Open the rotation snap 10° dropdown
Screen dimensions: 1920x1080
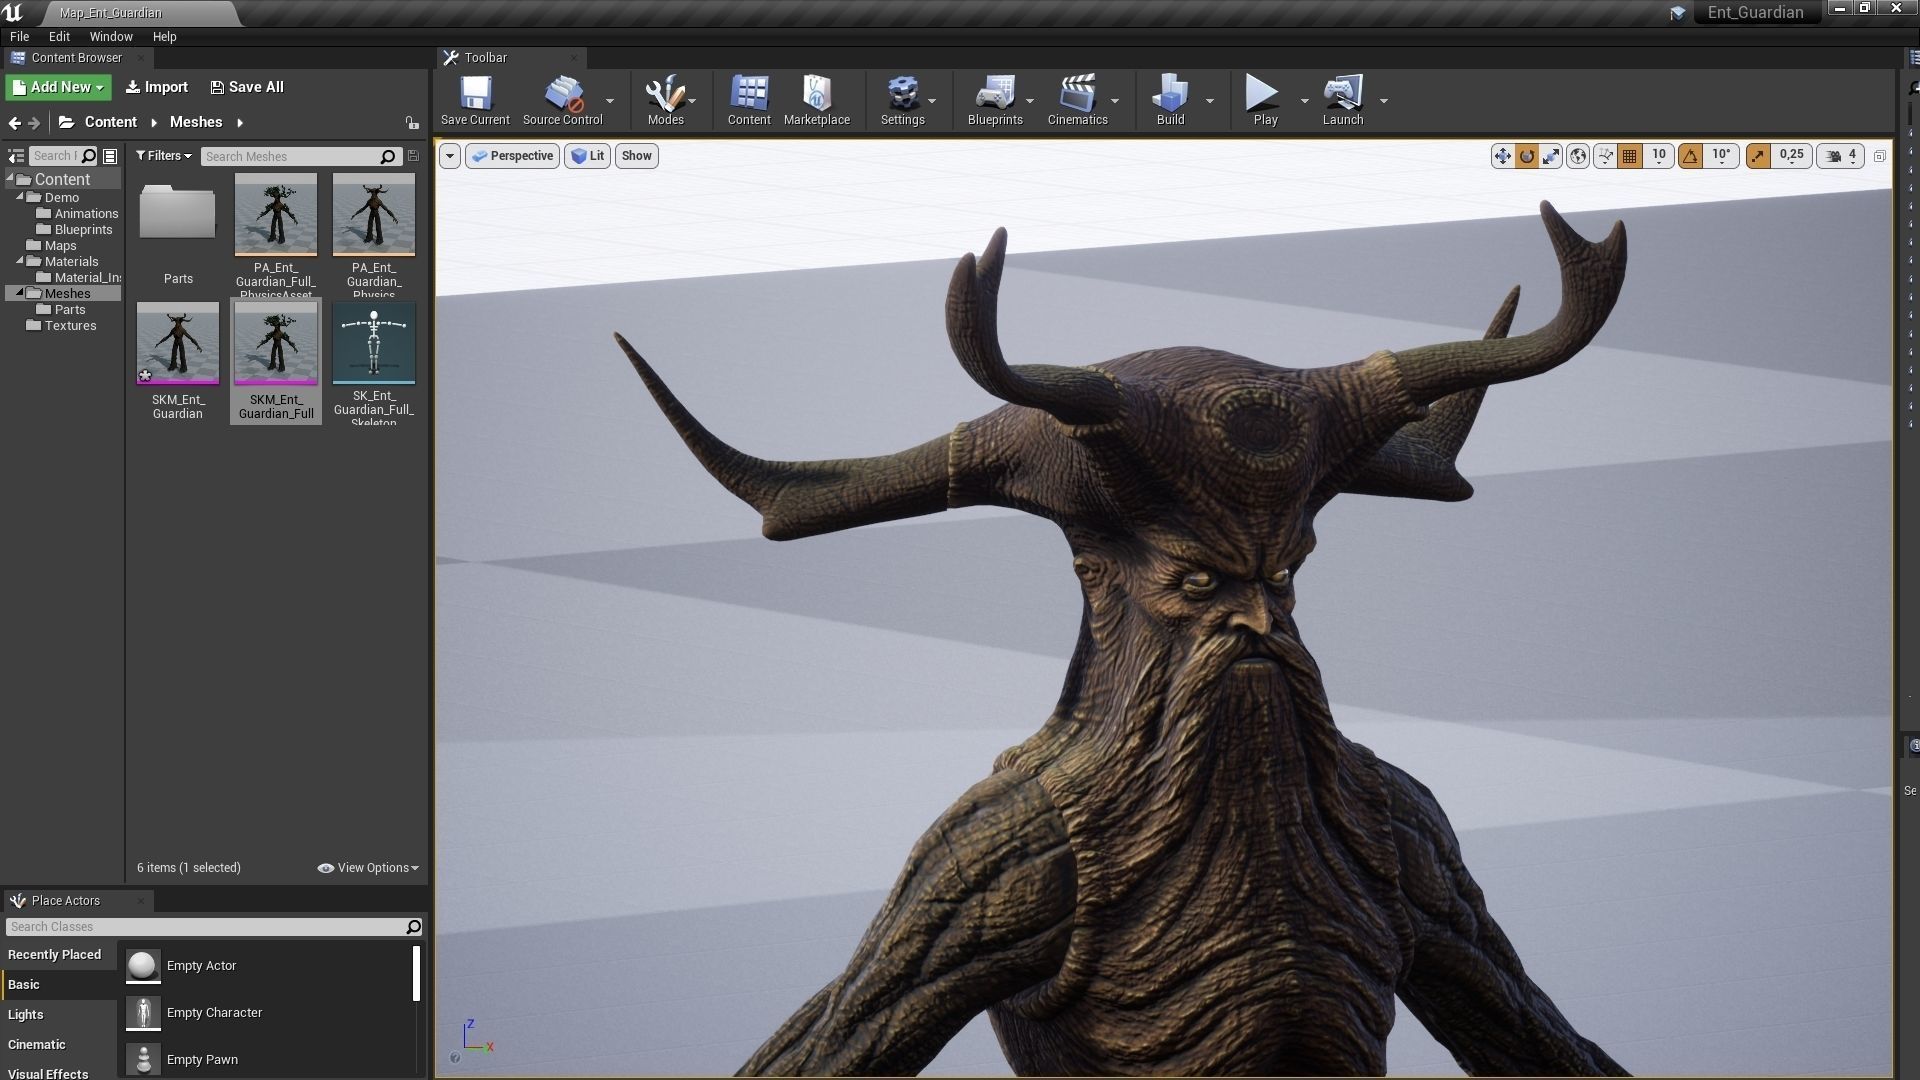coord(1721,156)
